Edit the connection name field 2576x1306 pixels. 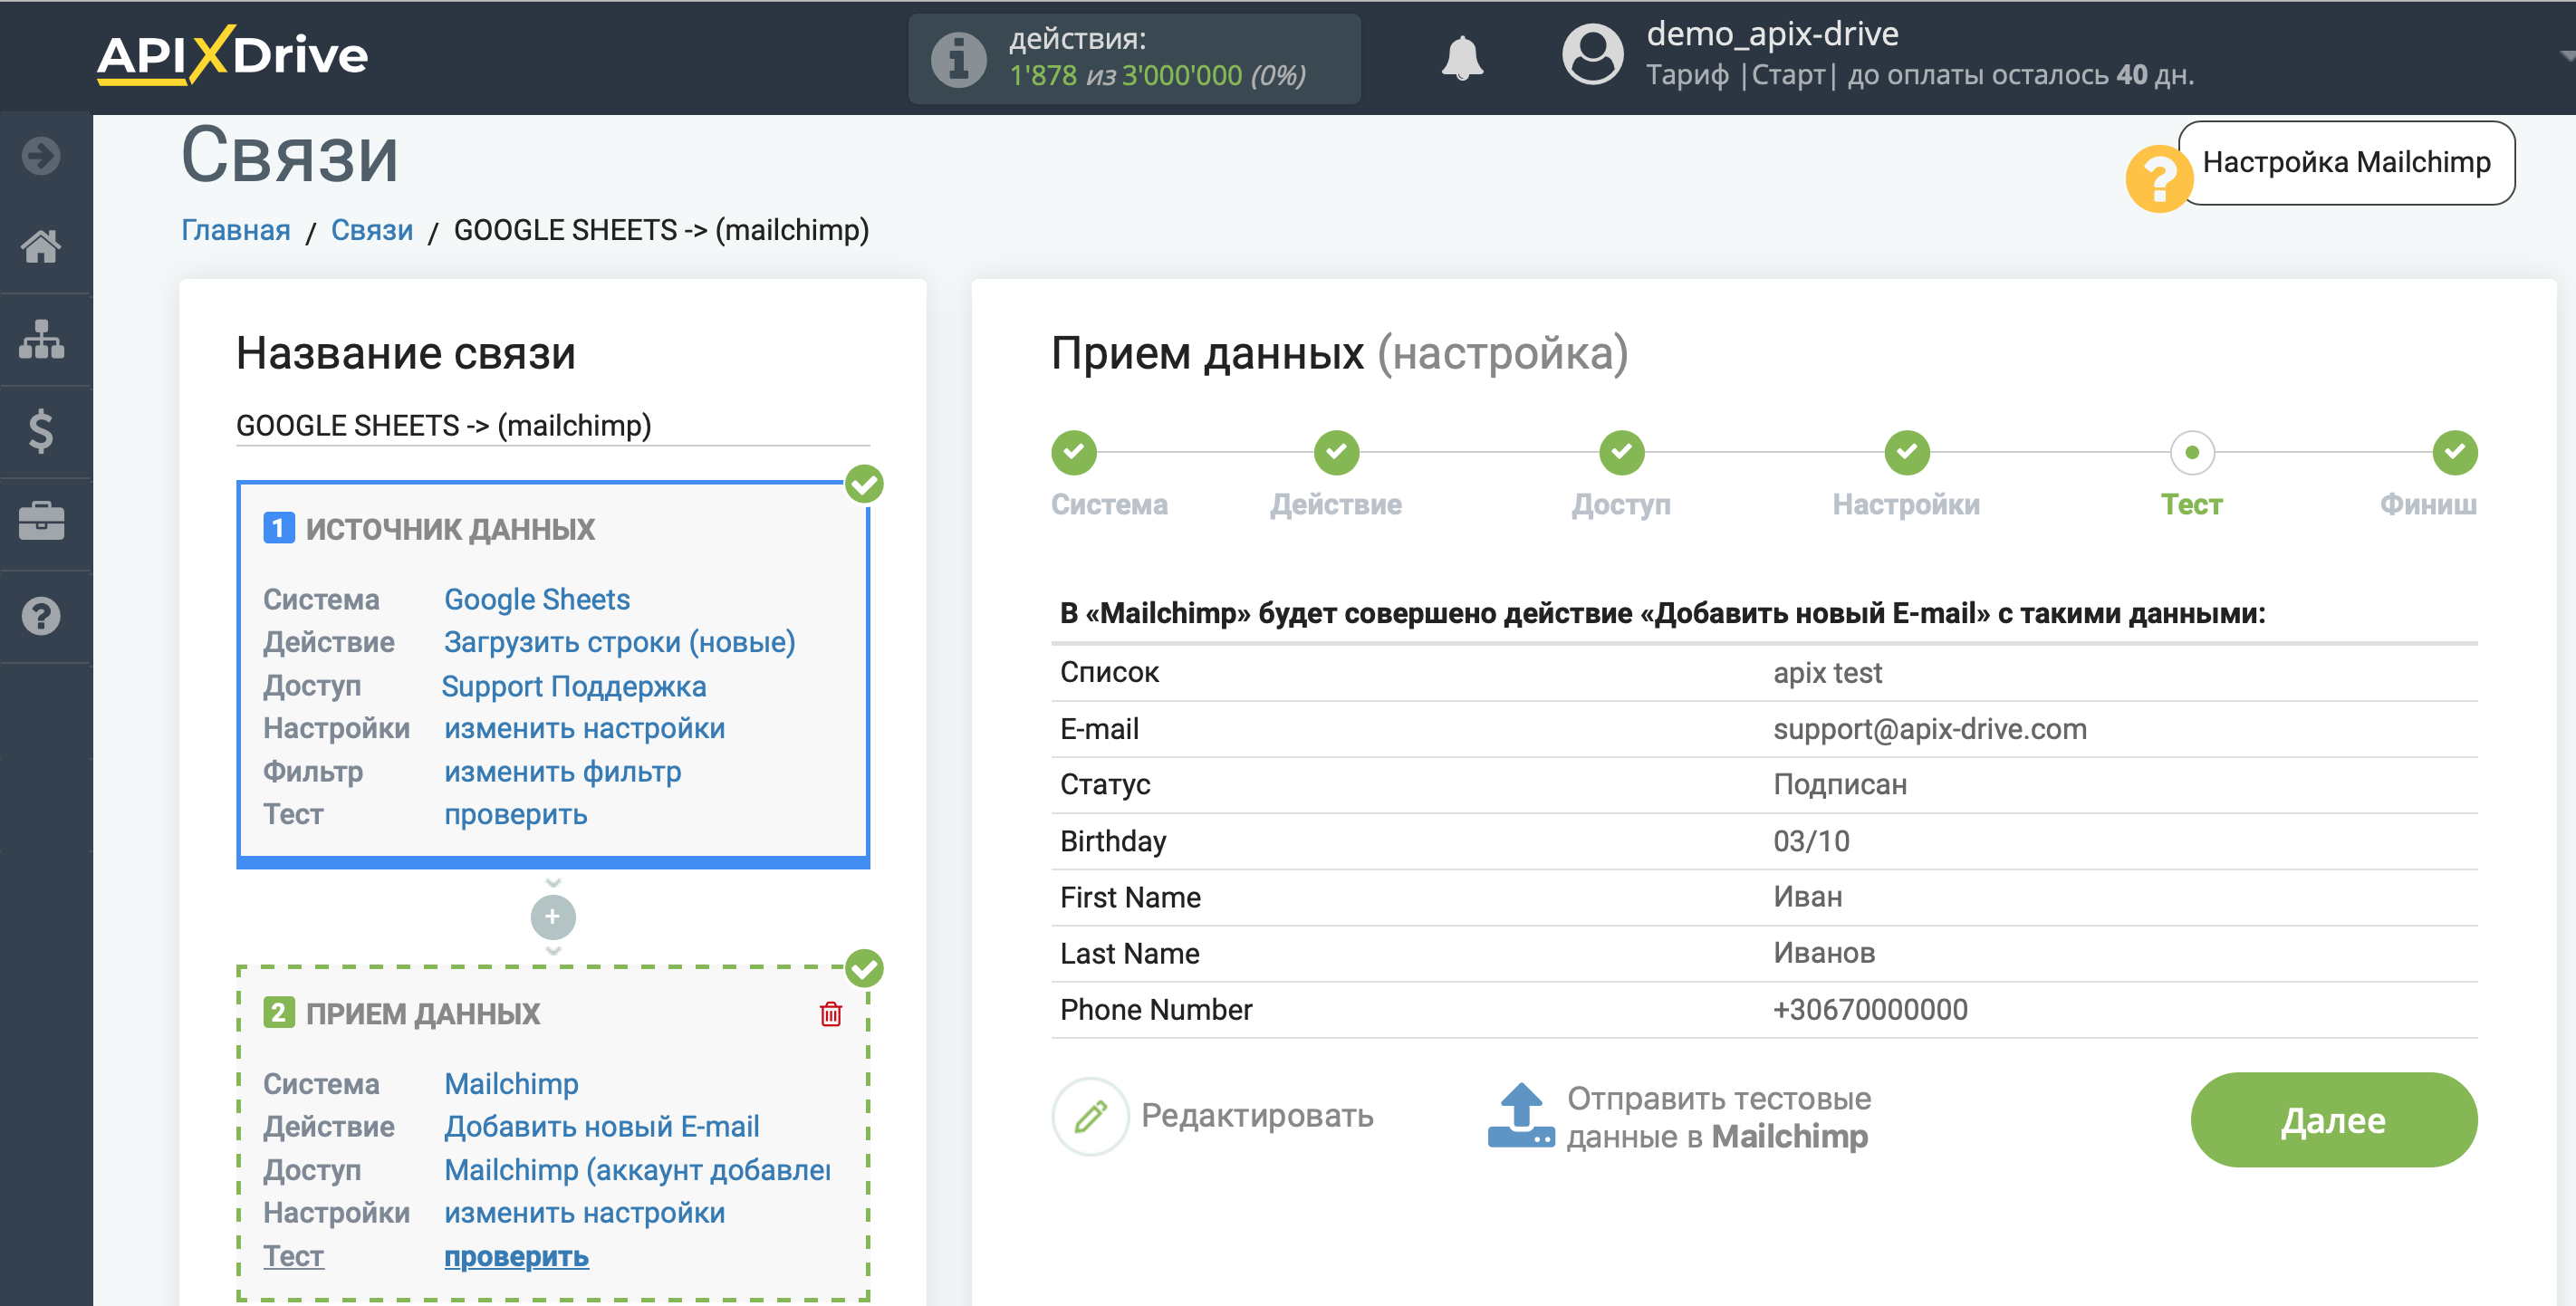point(552,426)
